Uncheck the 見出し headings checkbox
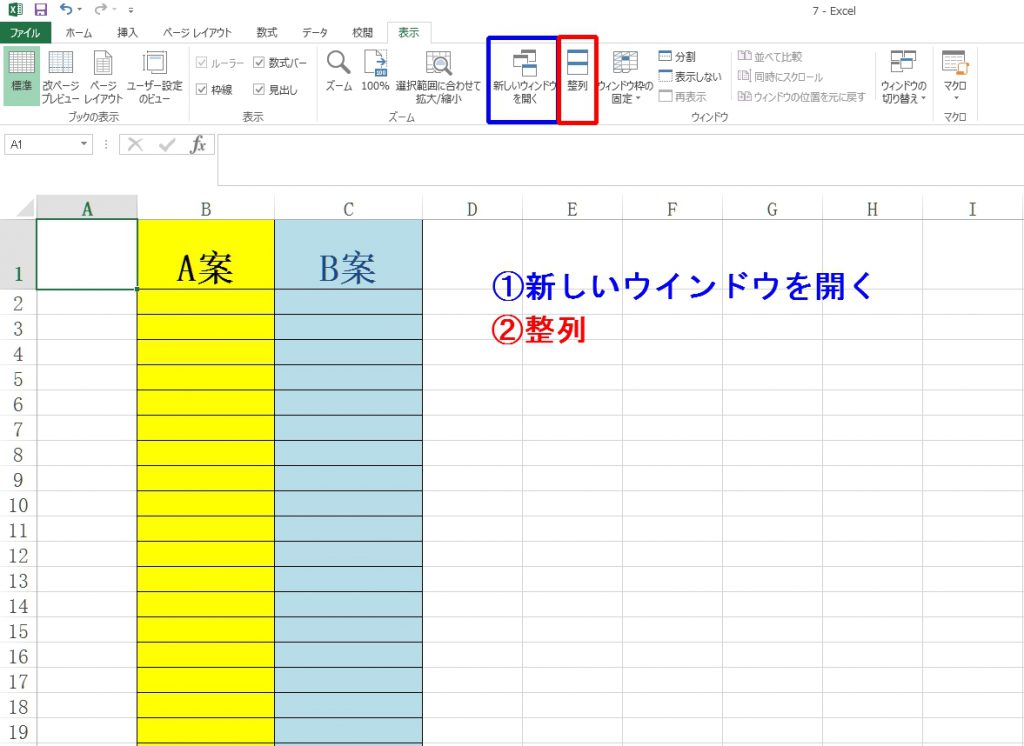The width and height of the screenshot is (1024, 746). 259,90
